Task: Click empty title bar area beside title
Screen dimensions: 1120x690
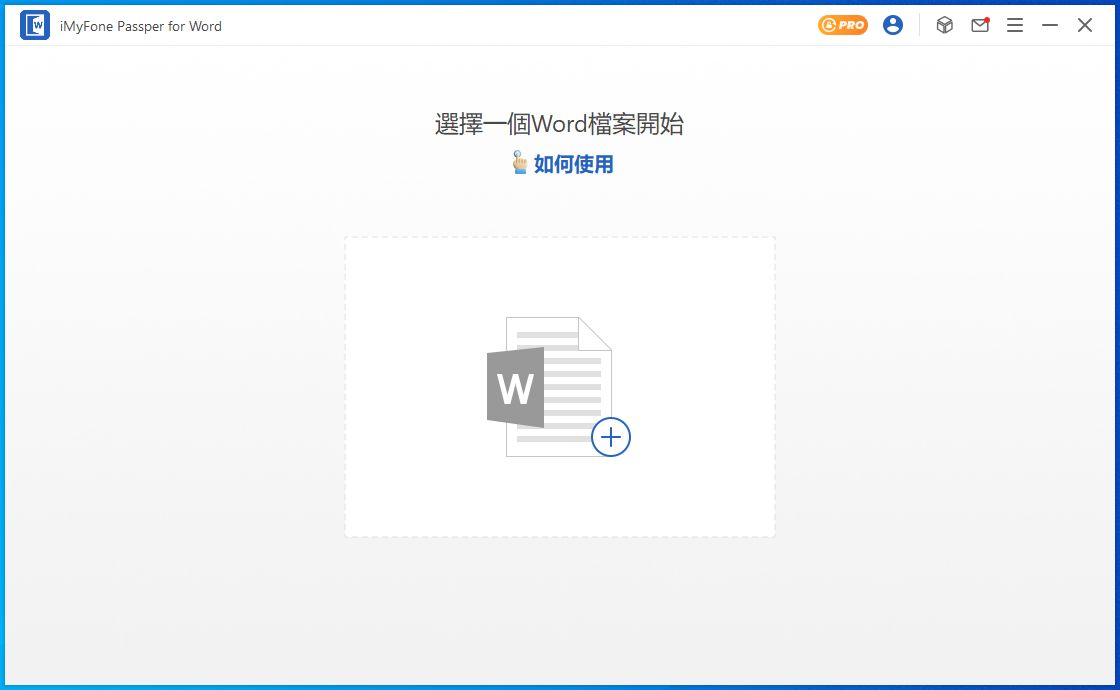Action: click(x=500, y=26)
